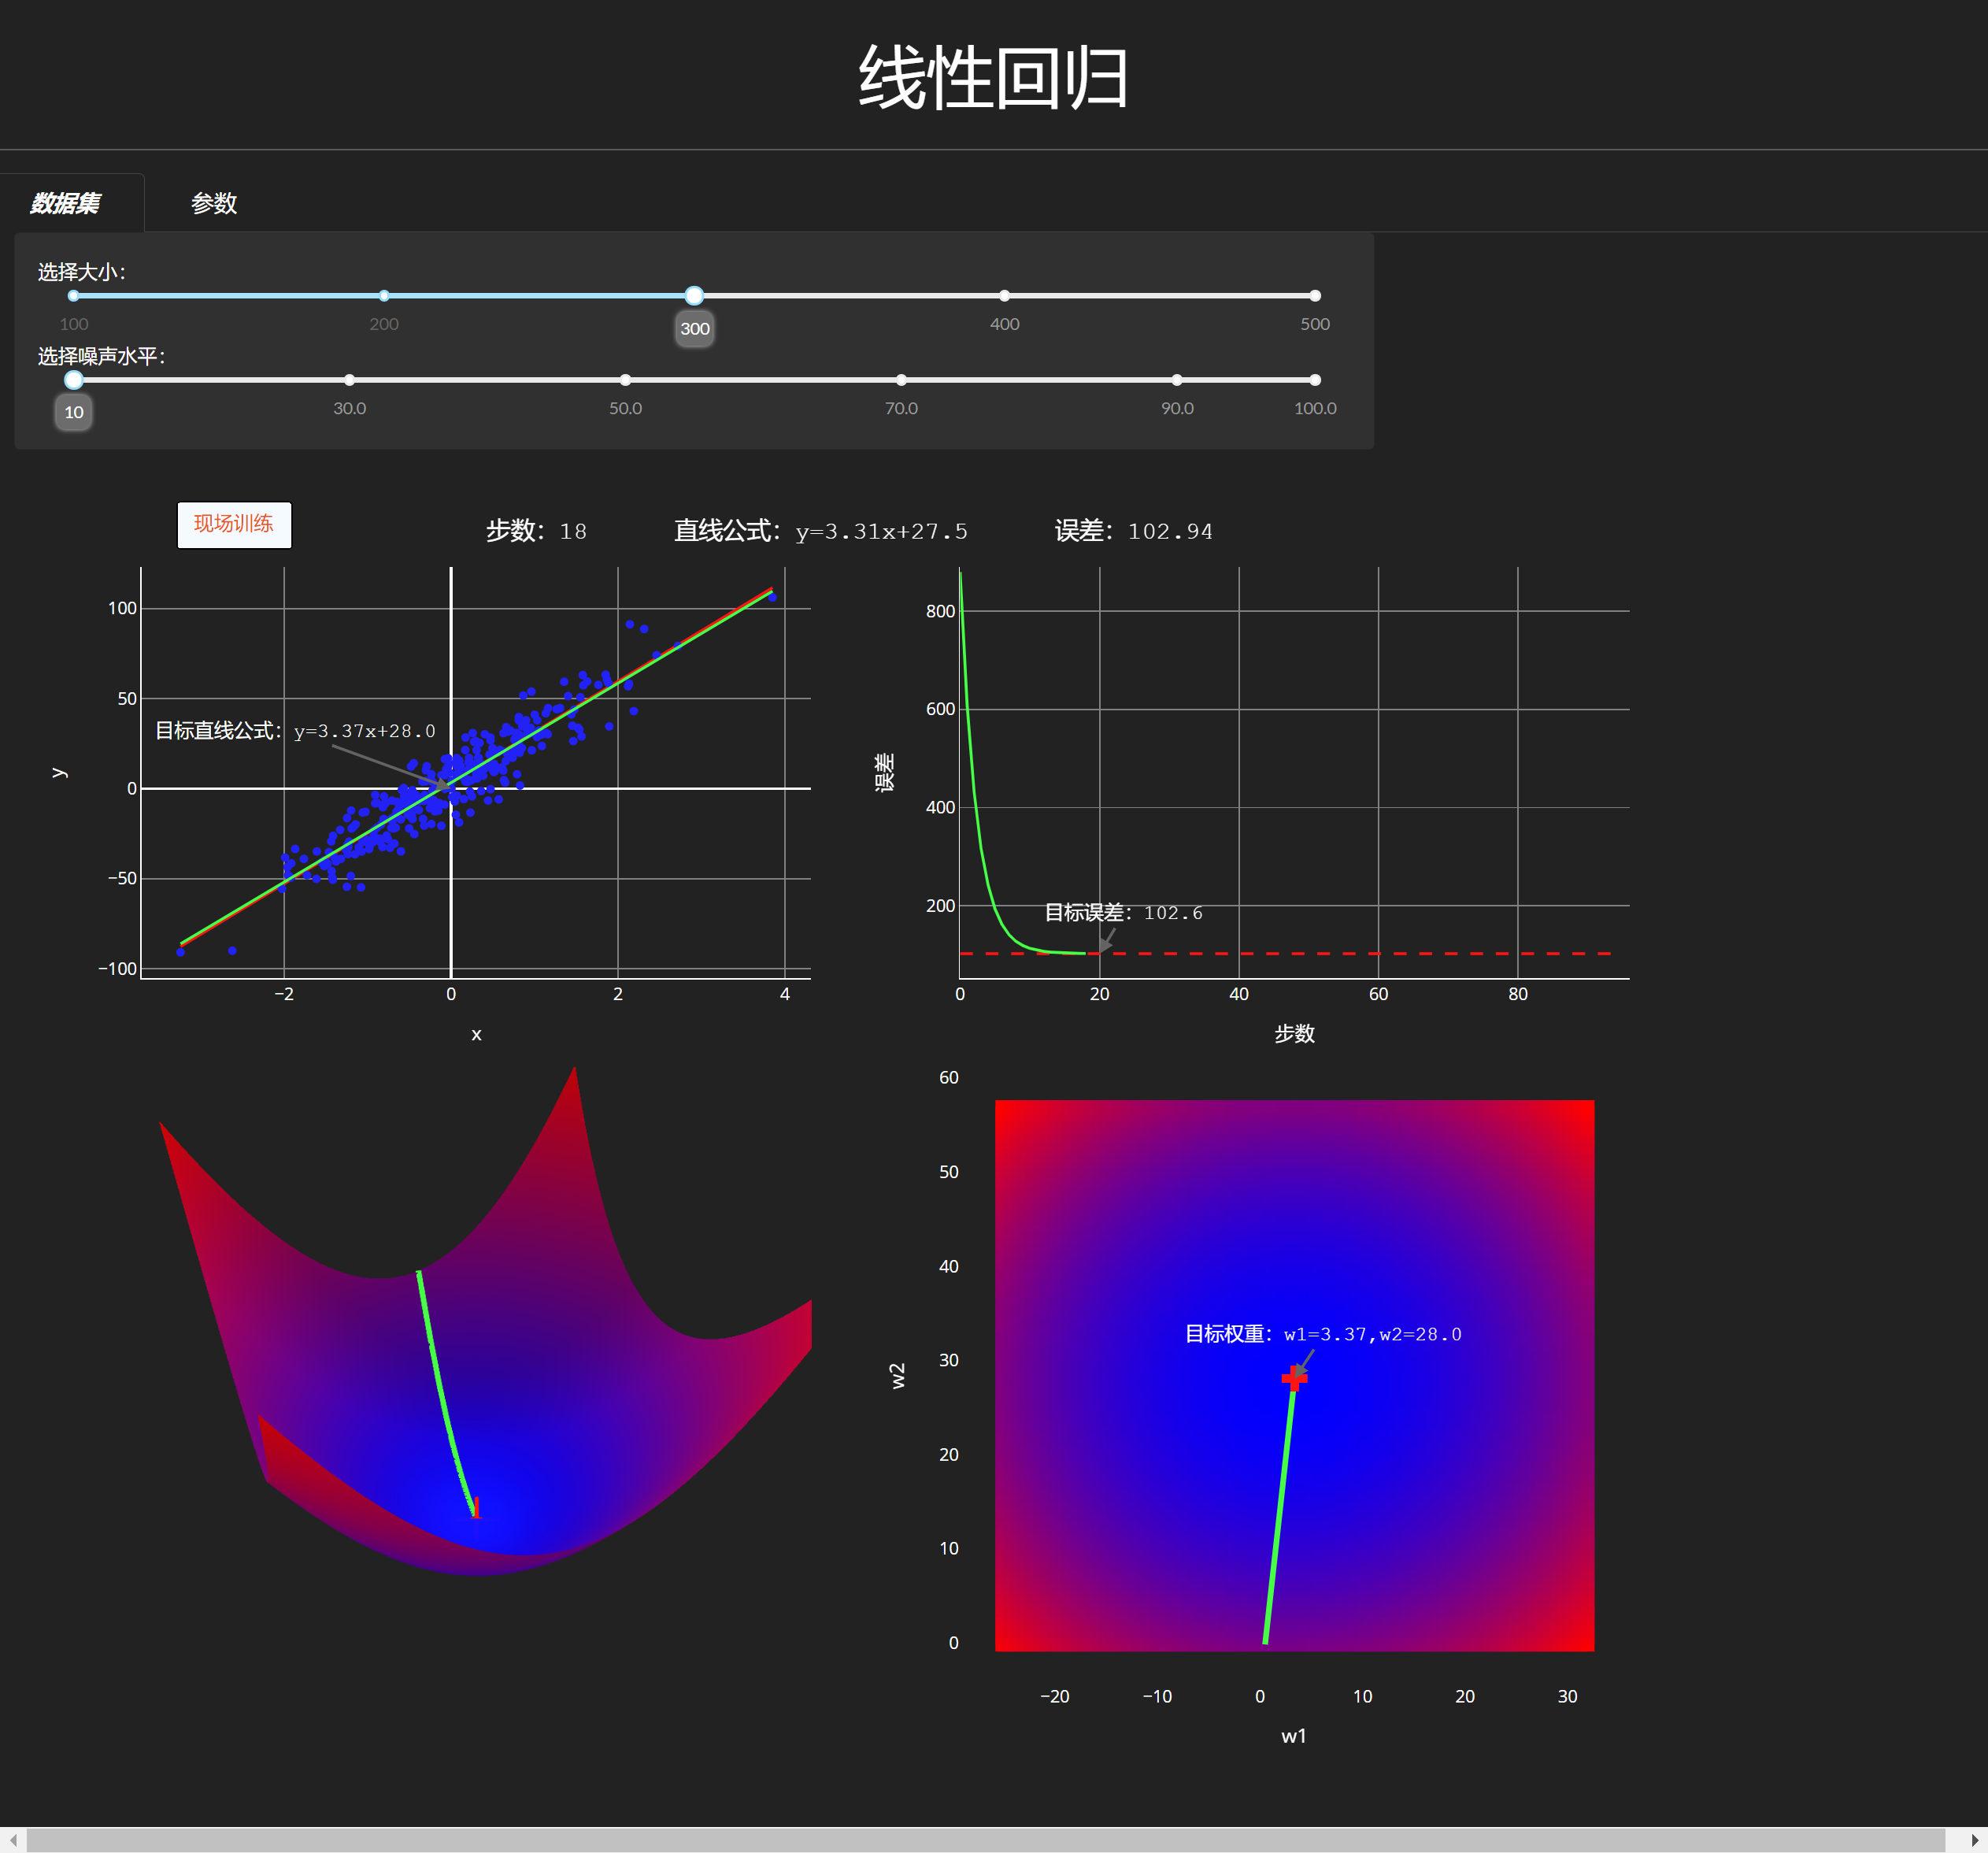
Task: Click the size slider handle at 300
Action: pos(694,296)
